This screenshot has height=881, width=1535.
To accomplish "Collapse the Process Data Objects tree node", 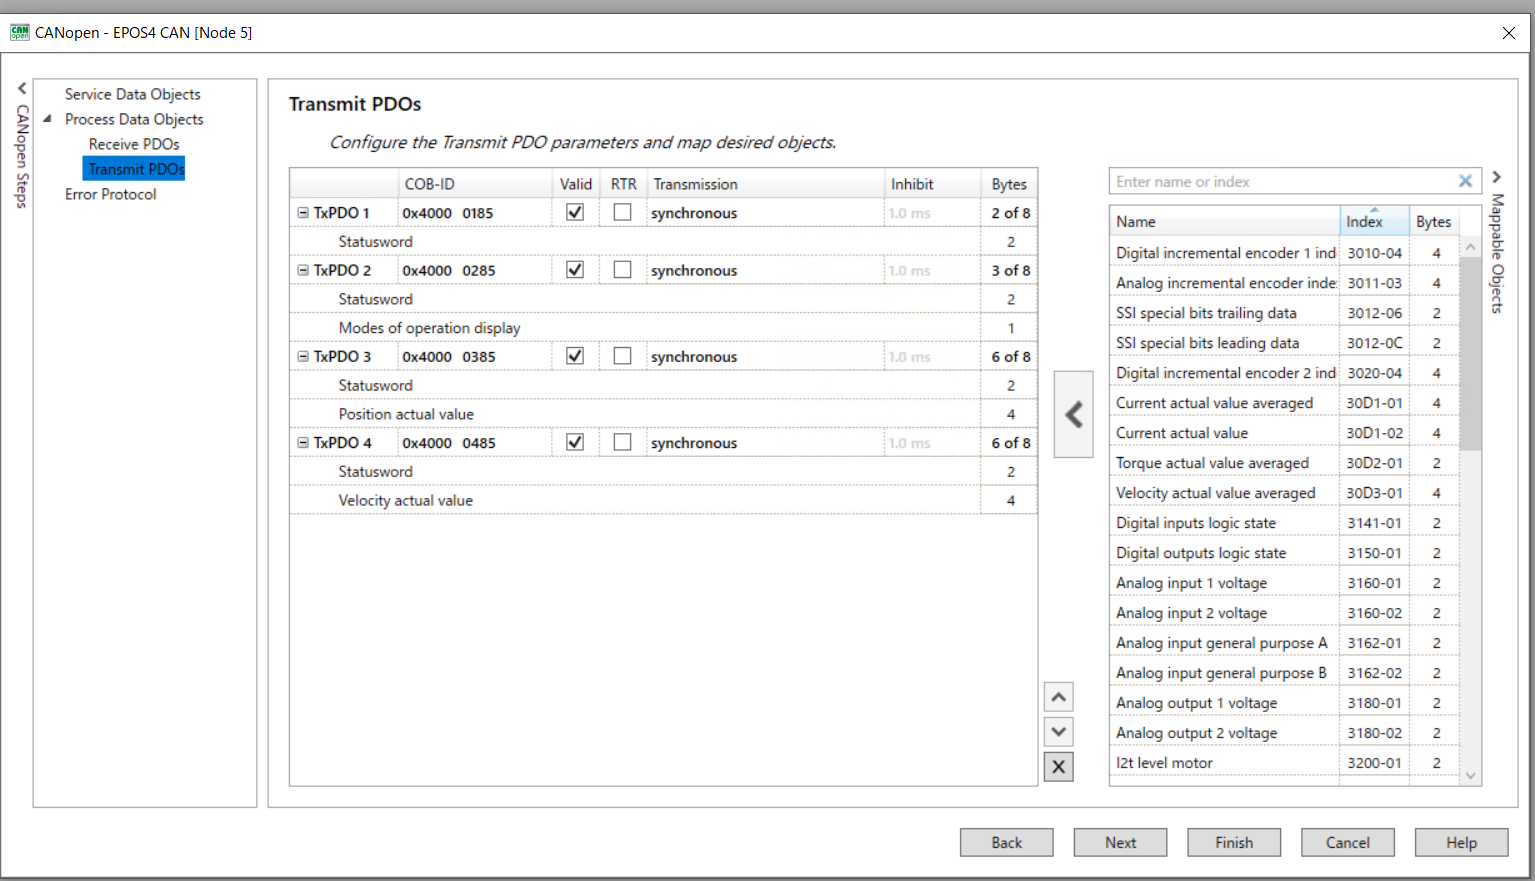I will coord(47,119).
